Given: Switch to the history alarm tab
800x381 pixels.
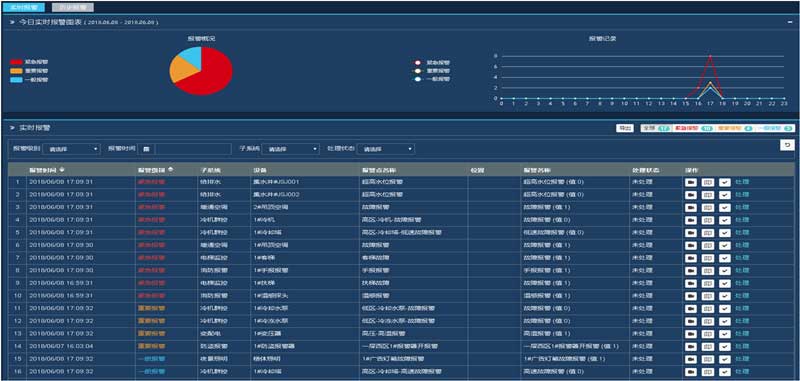Looking at the screenshot, I should tap(72, 8).
